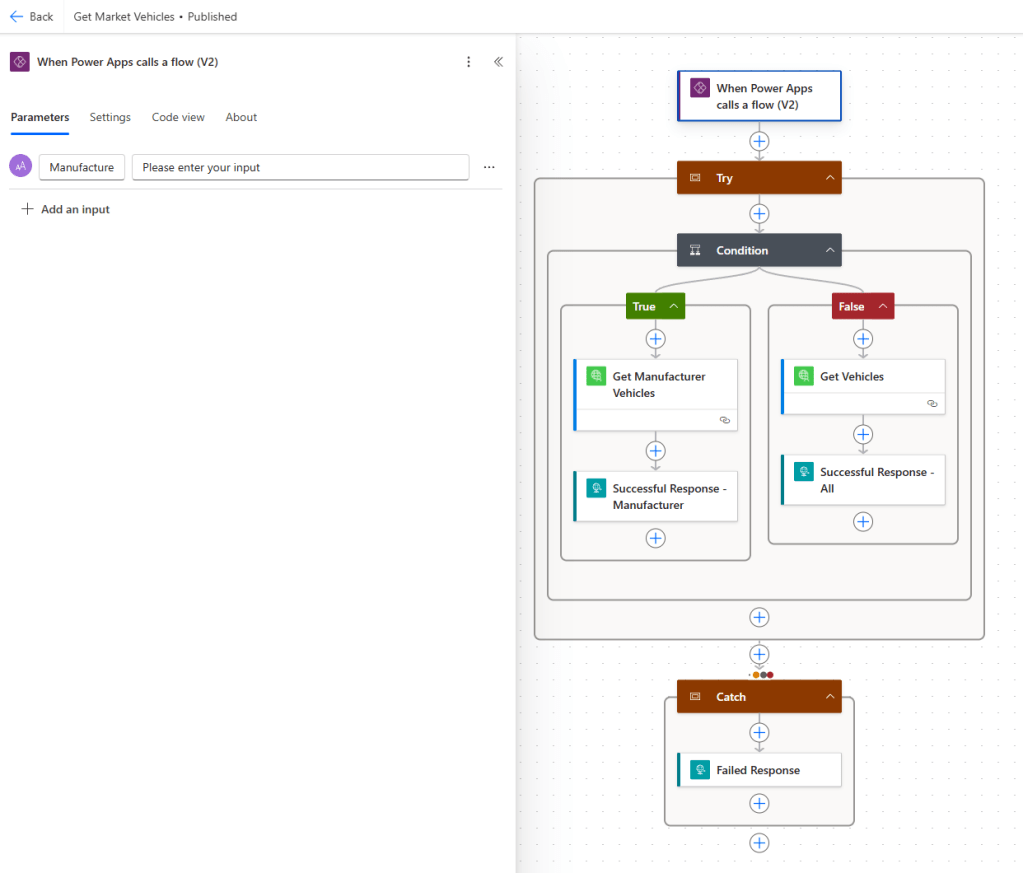This screenshot has width=1023, height=873.
Task: Click the link icon on Get Vehicles
Action: tap(932, 403)
